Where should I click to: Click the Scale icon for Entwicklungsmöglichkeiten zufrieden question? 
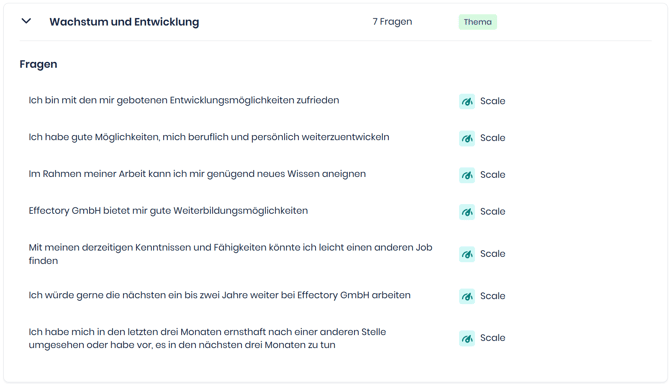point(467,101)
